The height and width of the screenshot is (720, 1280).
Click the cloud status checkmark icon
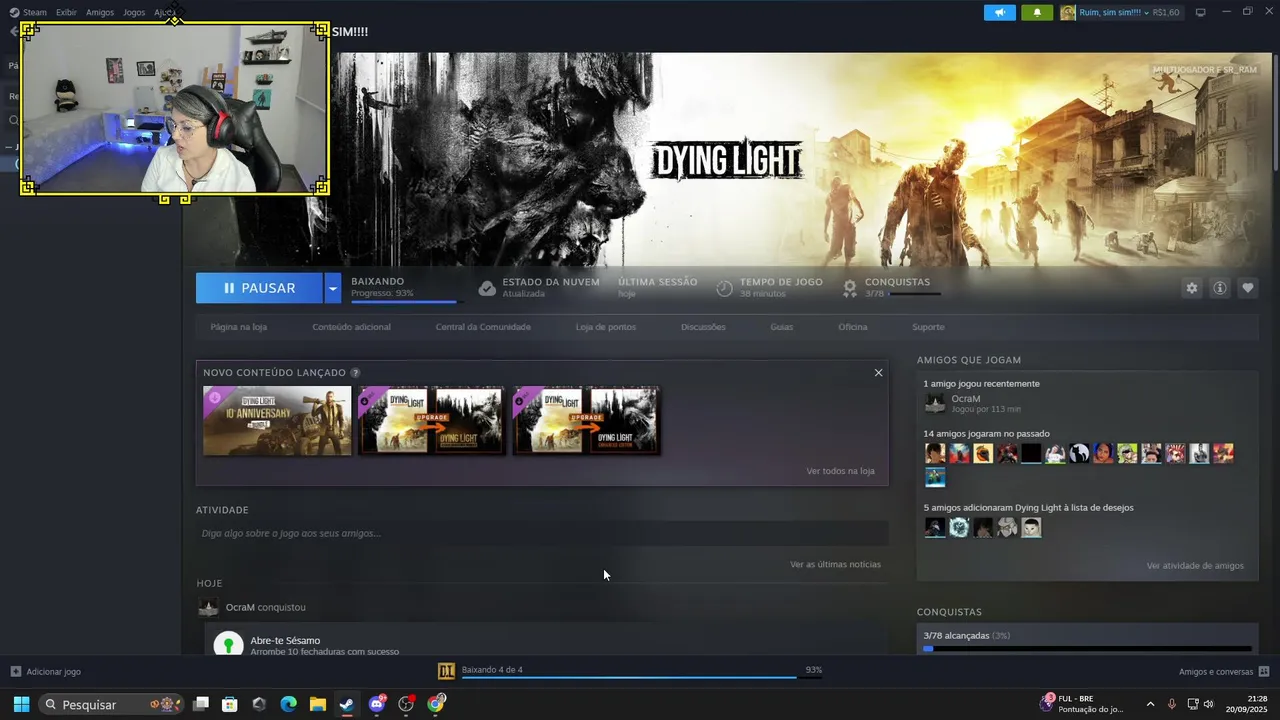coord(487,288)
